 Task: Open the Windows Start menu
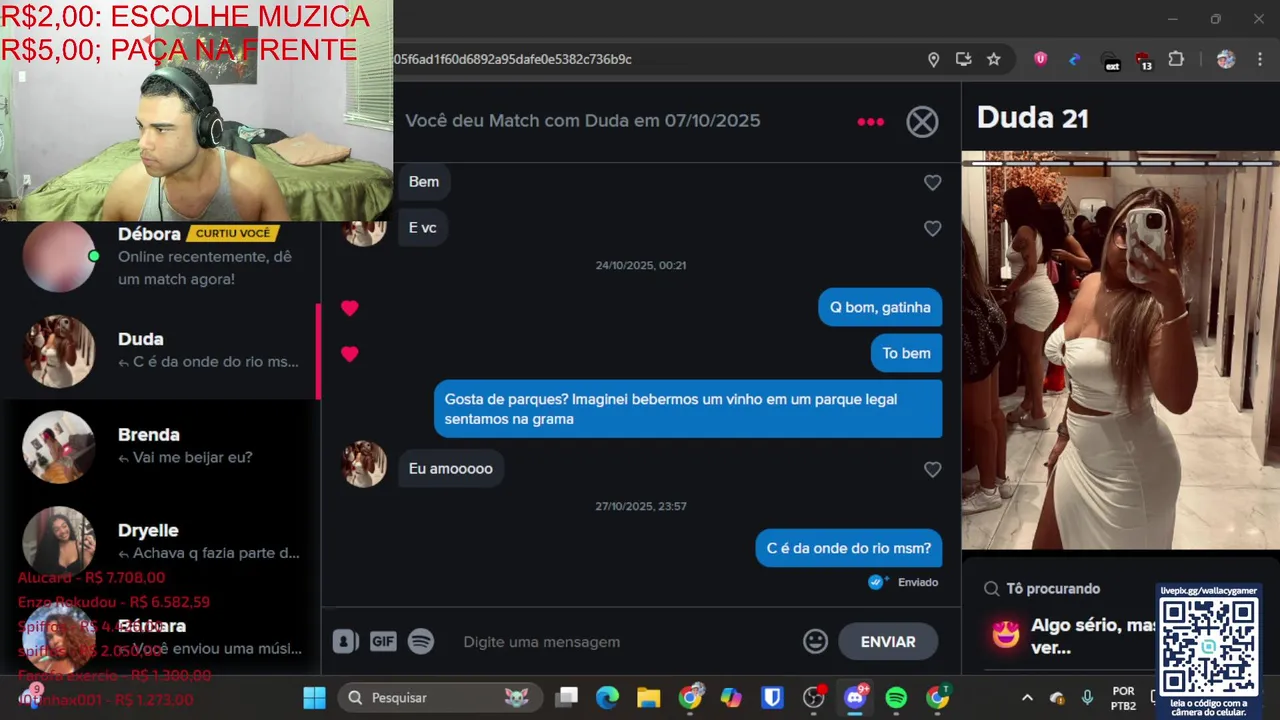[x=314, y=697]
